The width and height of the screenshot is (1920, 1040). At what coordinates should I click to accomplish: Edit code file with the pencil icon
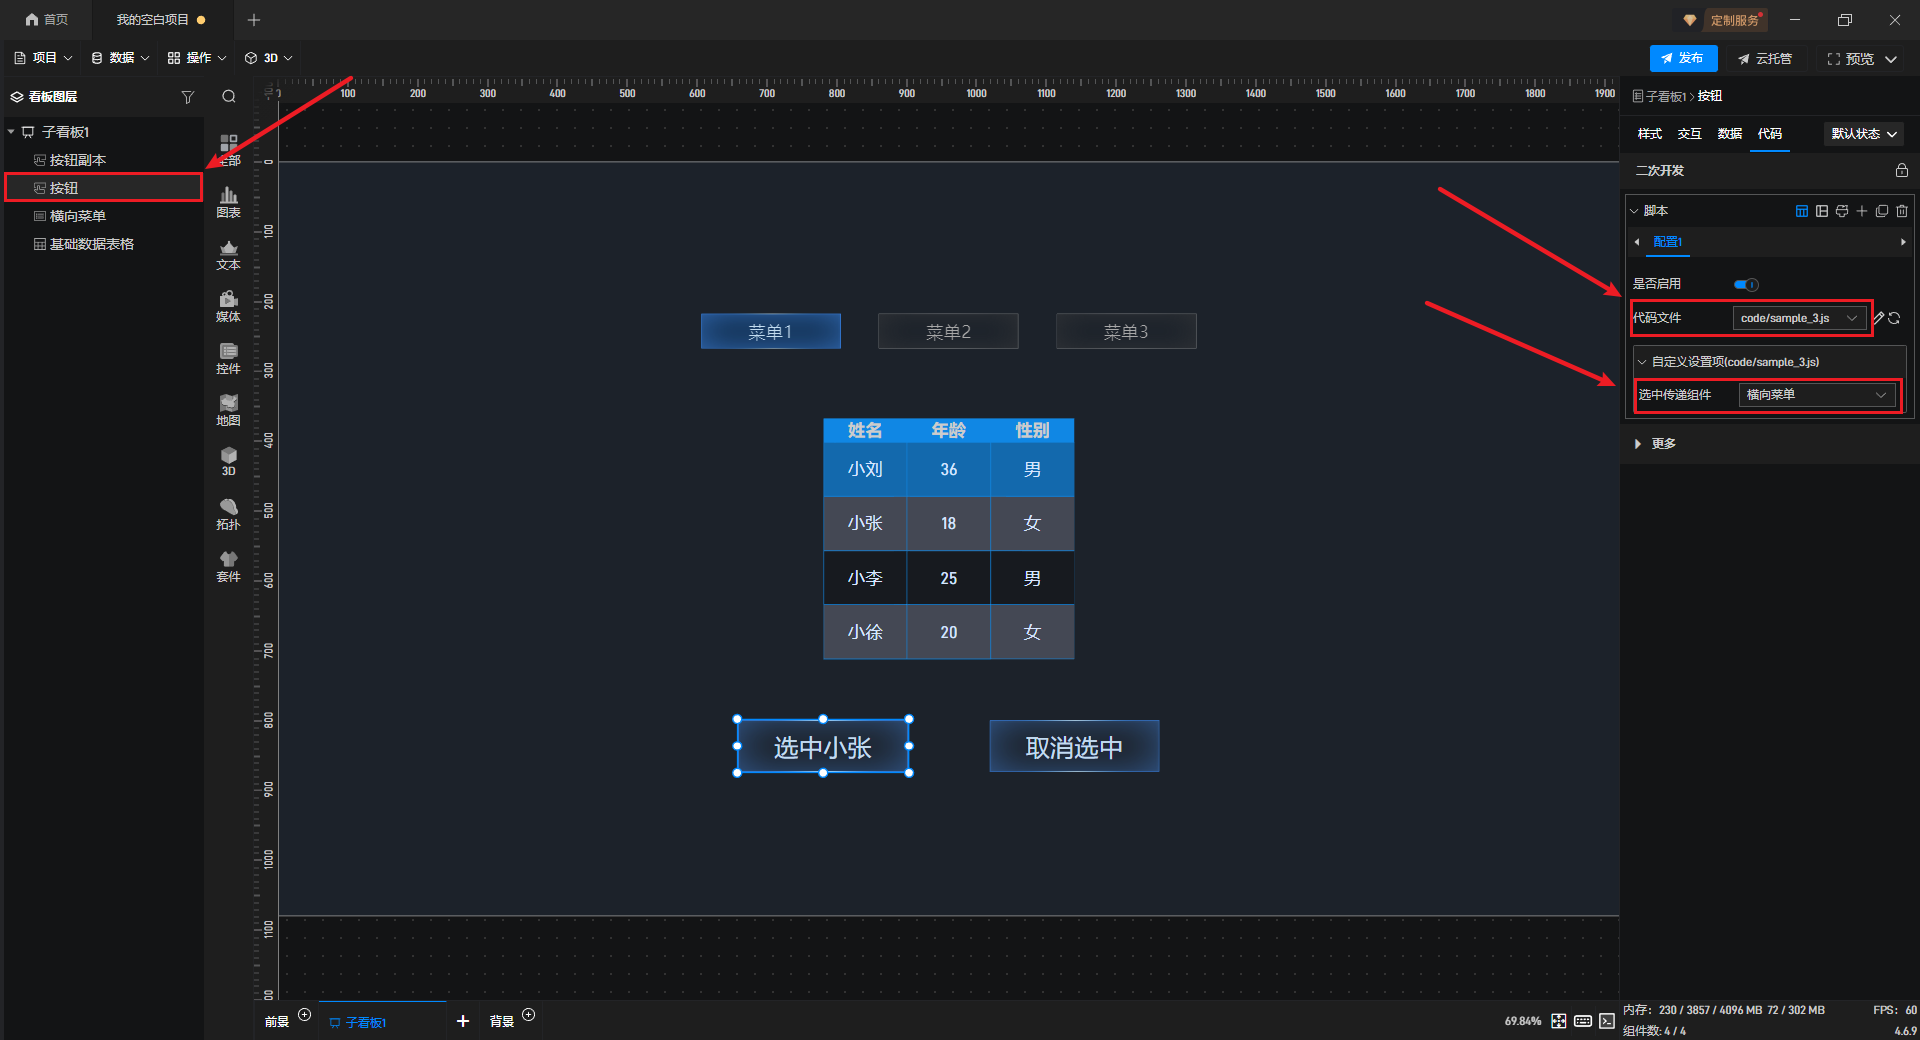(x=1878, y=318)
